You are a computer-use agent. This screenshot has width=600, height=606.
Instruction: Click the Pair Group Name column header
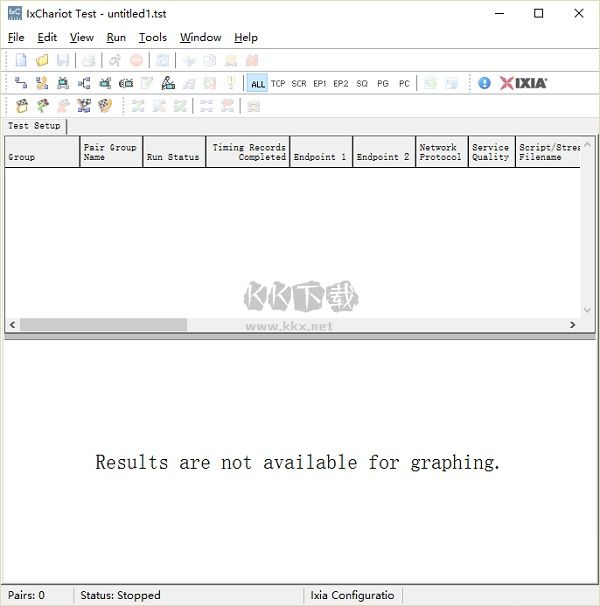coord(110,152)
